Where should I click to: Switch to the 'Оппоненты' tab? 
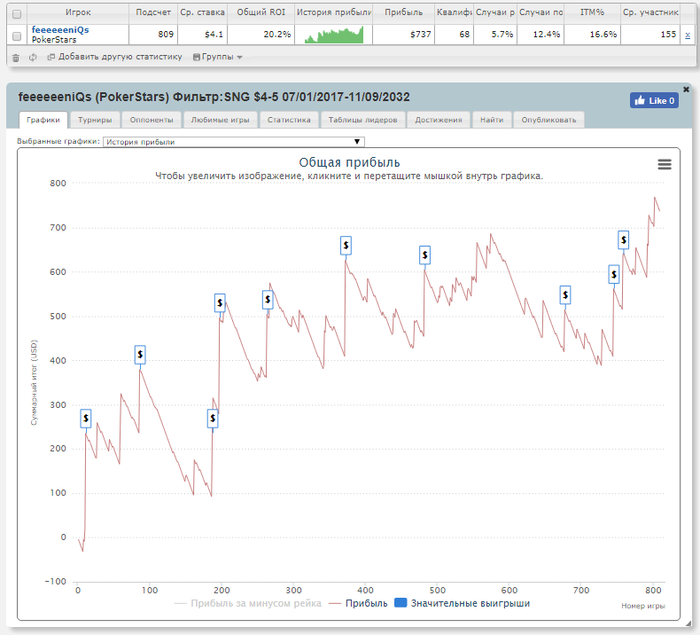pos(151,120)
